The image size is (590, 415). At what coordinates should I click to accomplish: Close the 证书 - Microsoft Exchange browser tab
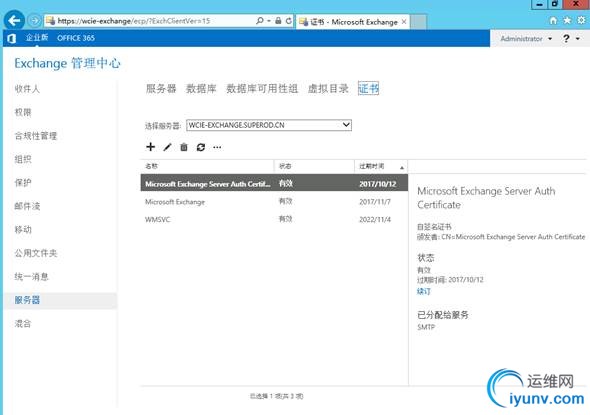pyautogui.click(x=404, y=22)
